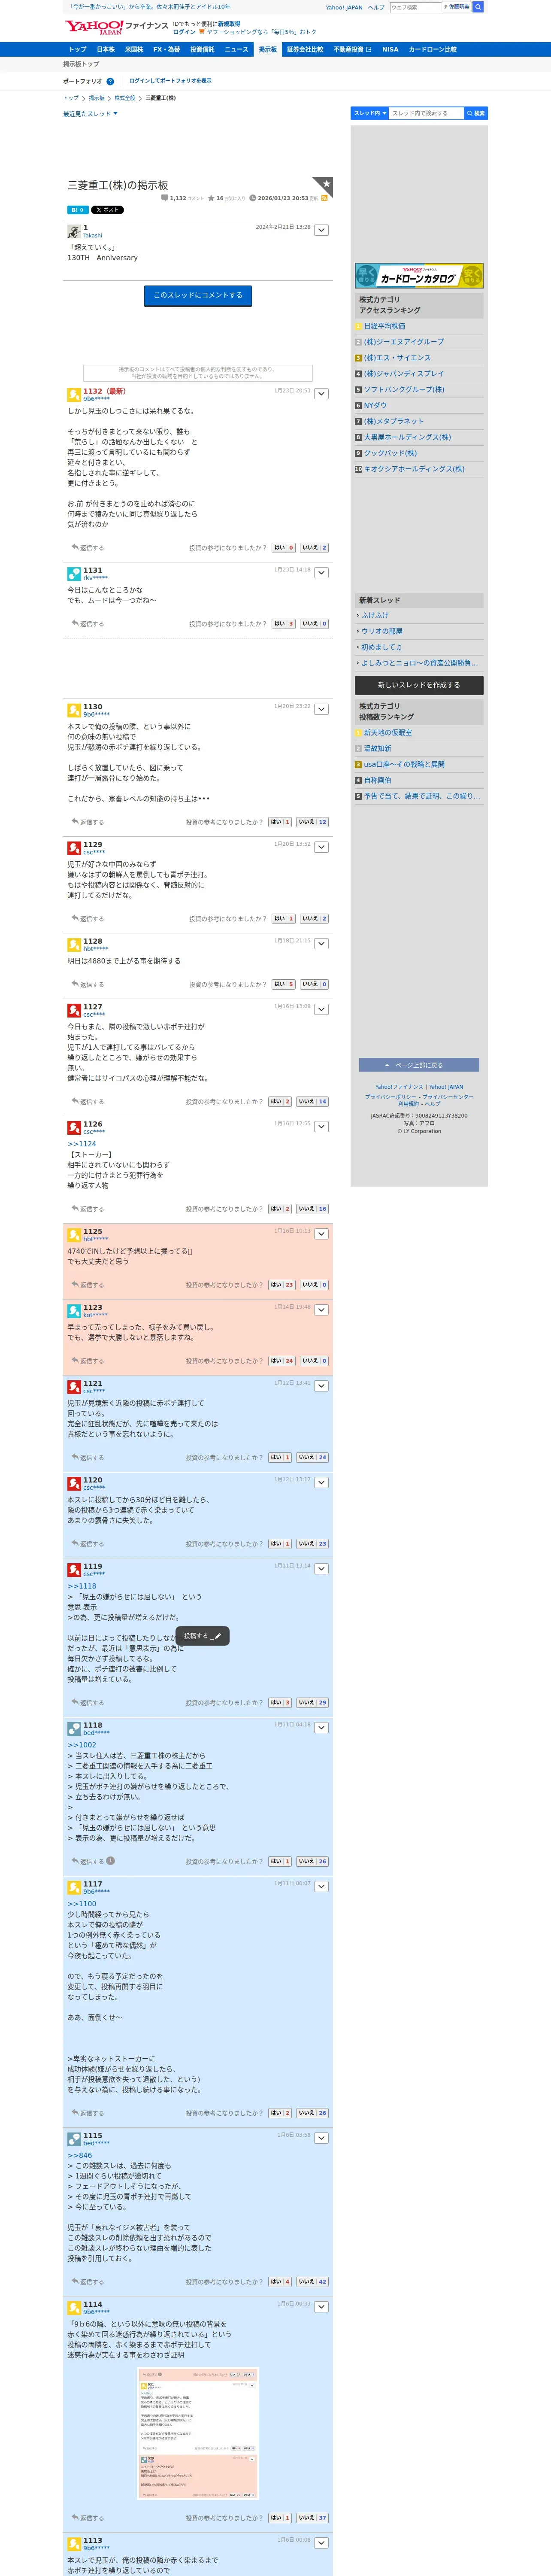Image resolution: width=551 pixels, height=2576 pixels.
Task: Vote はい on post 1131
Action: [284, 624]
